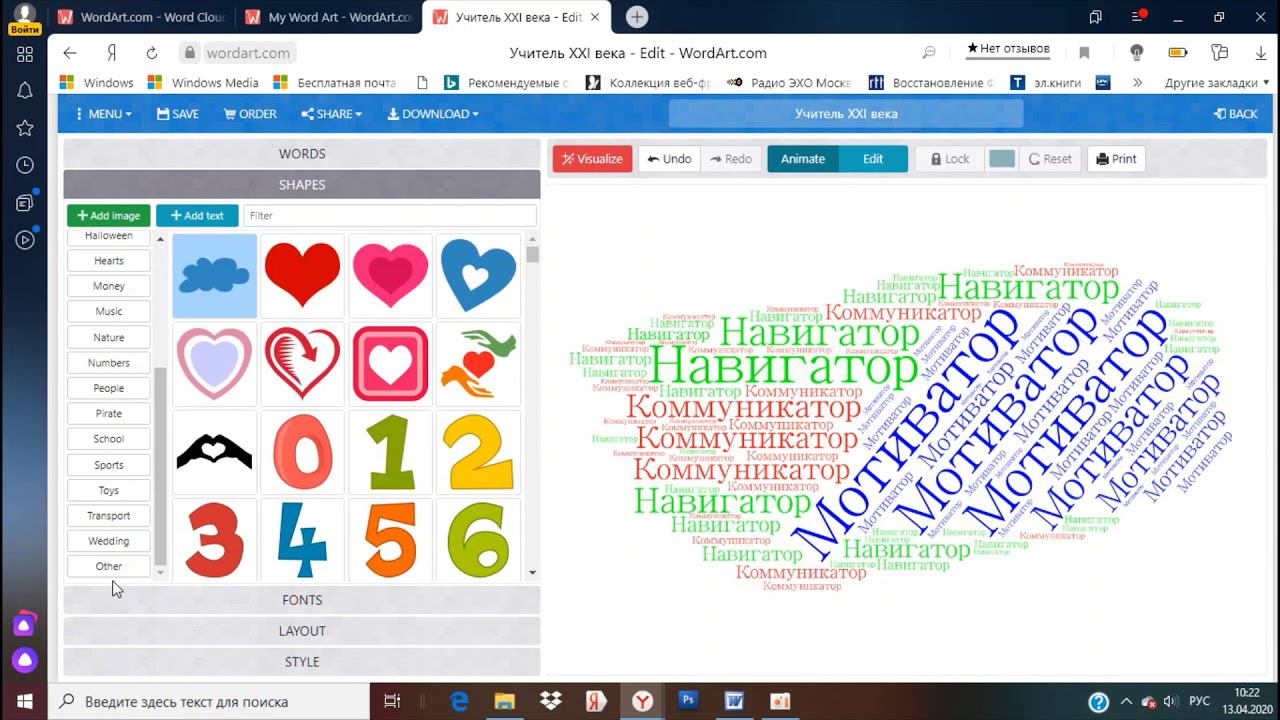This screenshot has height=720, width=1280.
Task: Open a new browser tab
Action: [637, 17]
